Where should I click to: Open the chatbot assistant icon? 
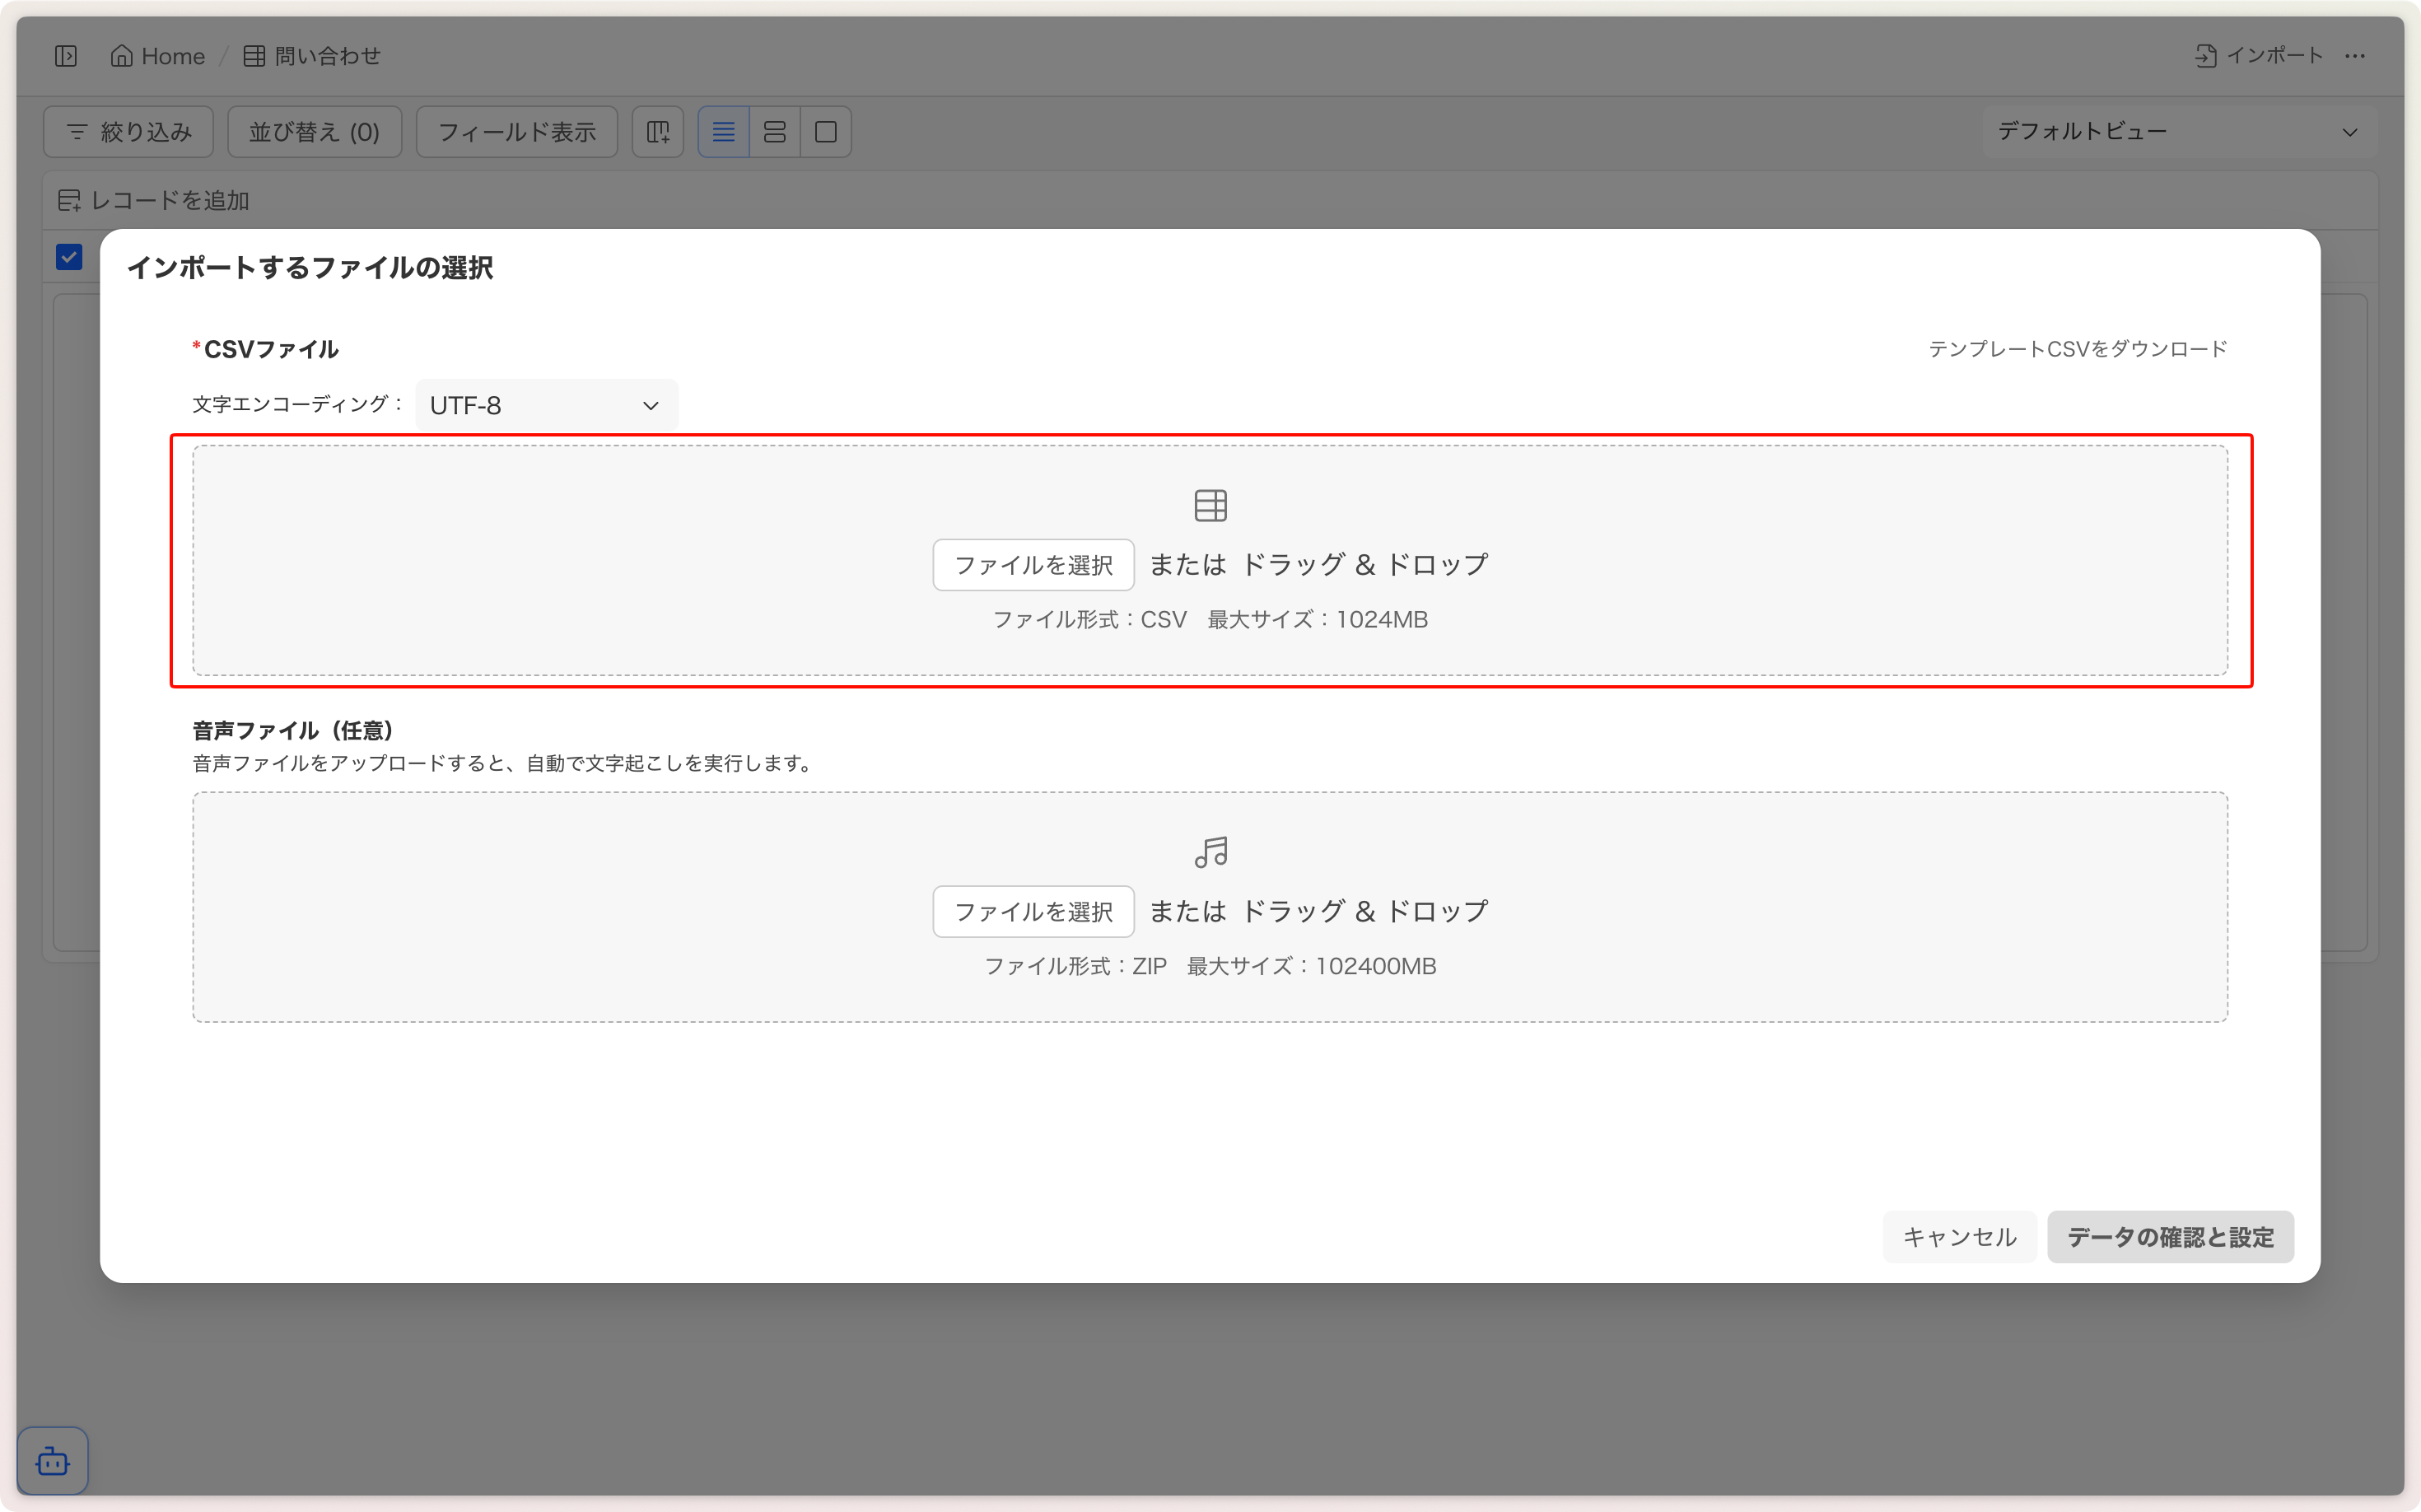click(53, 1461)
